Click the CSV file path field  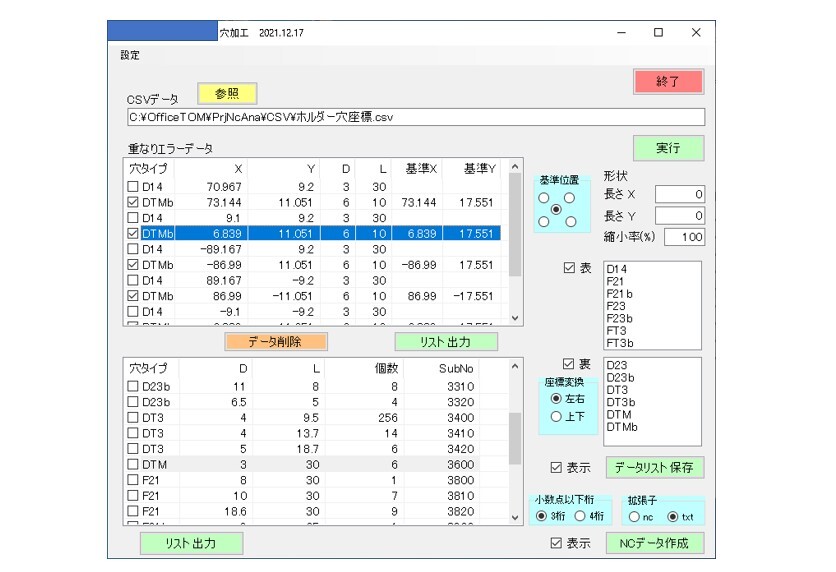coord(415,117)
